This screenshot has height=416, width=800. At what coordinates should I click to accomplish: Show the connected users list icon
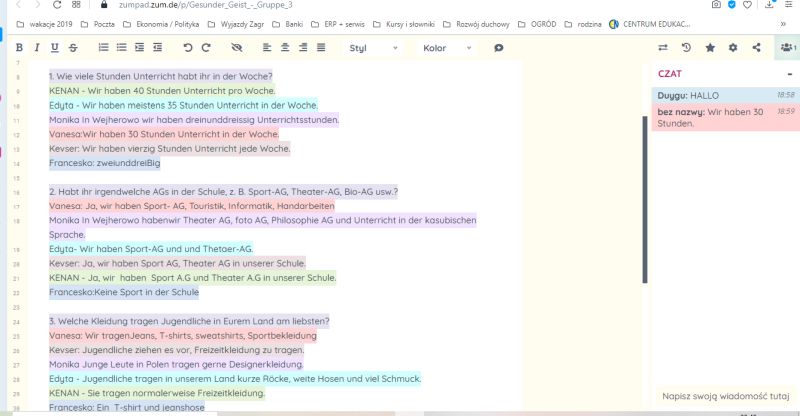coord(787,47)
